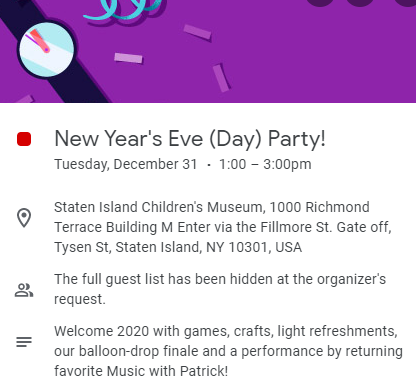Click the Tuesday, December 31 date

(126, 164)
